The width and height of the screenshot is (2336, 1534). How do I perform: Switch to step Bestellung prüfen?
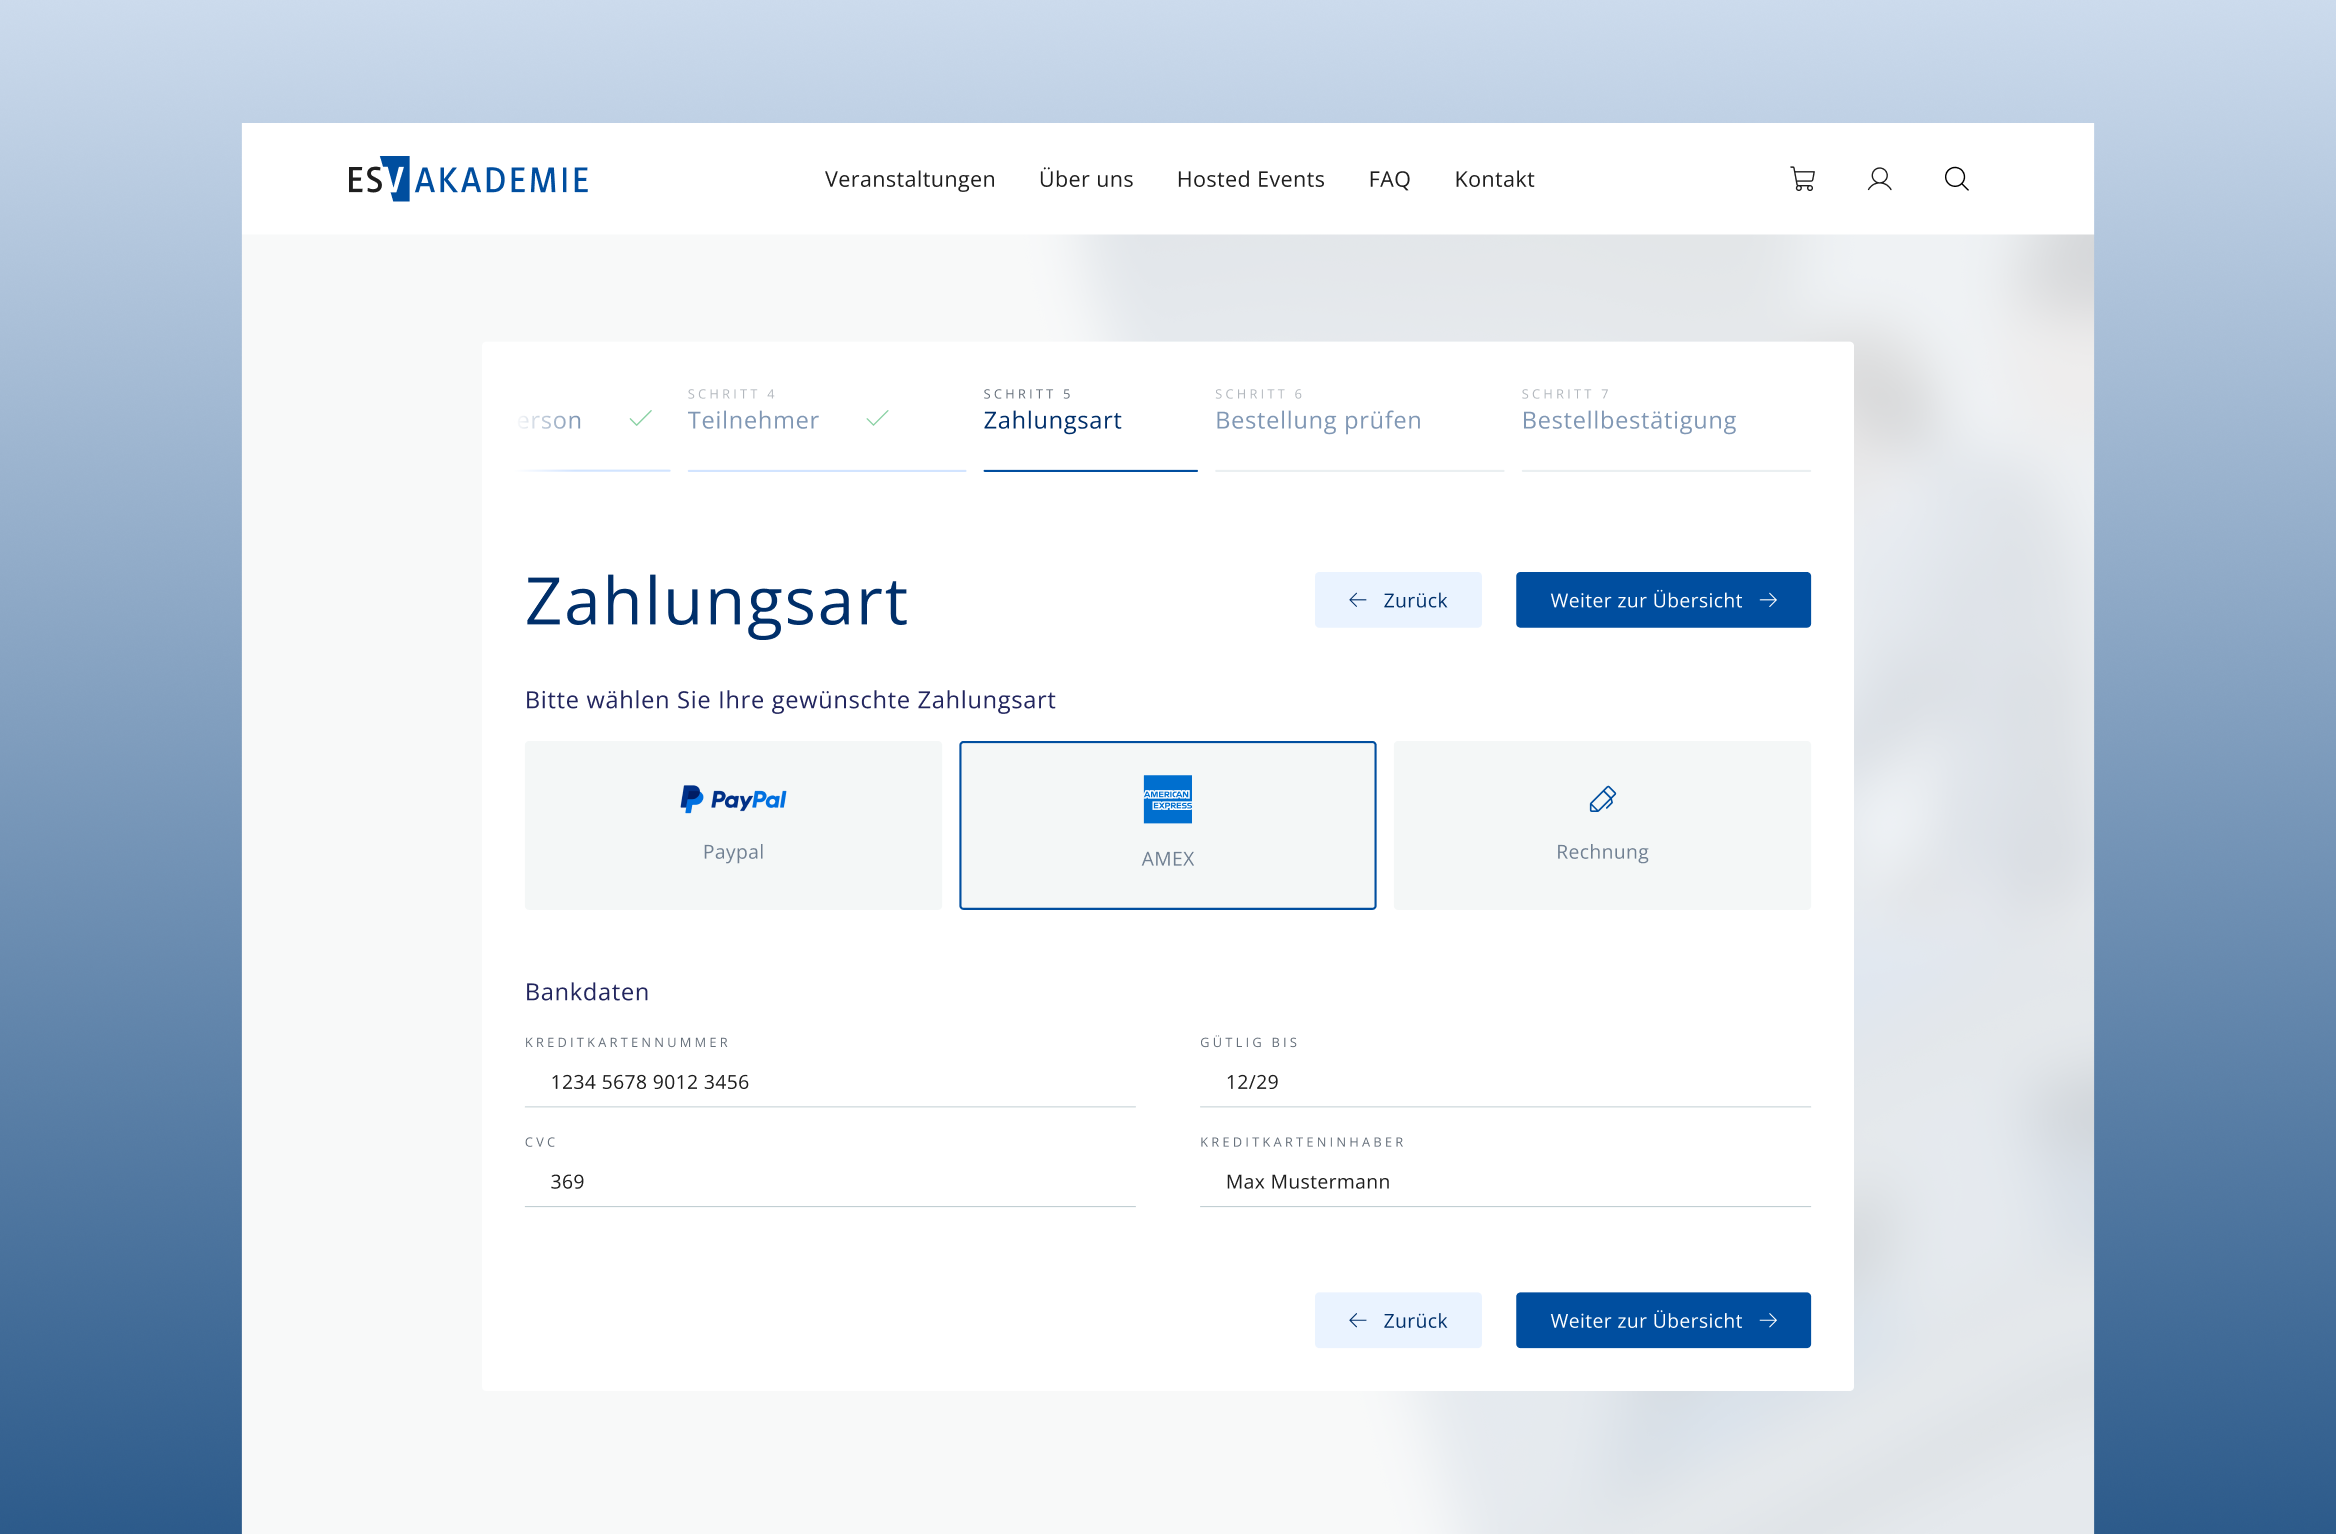pyautogui.click(x=1318, y=420)
